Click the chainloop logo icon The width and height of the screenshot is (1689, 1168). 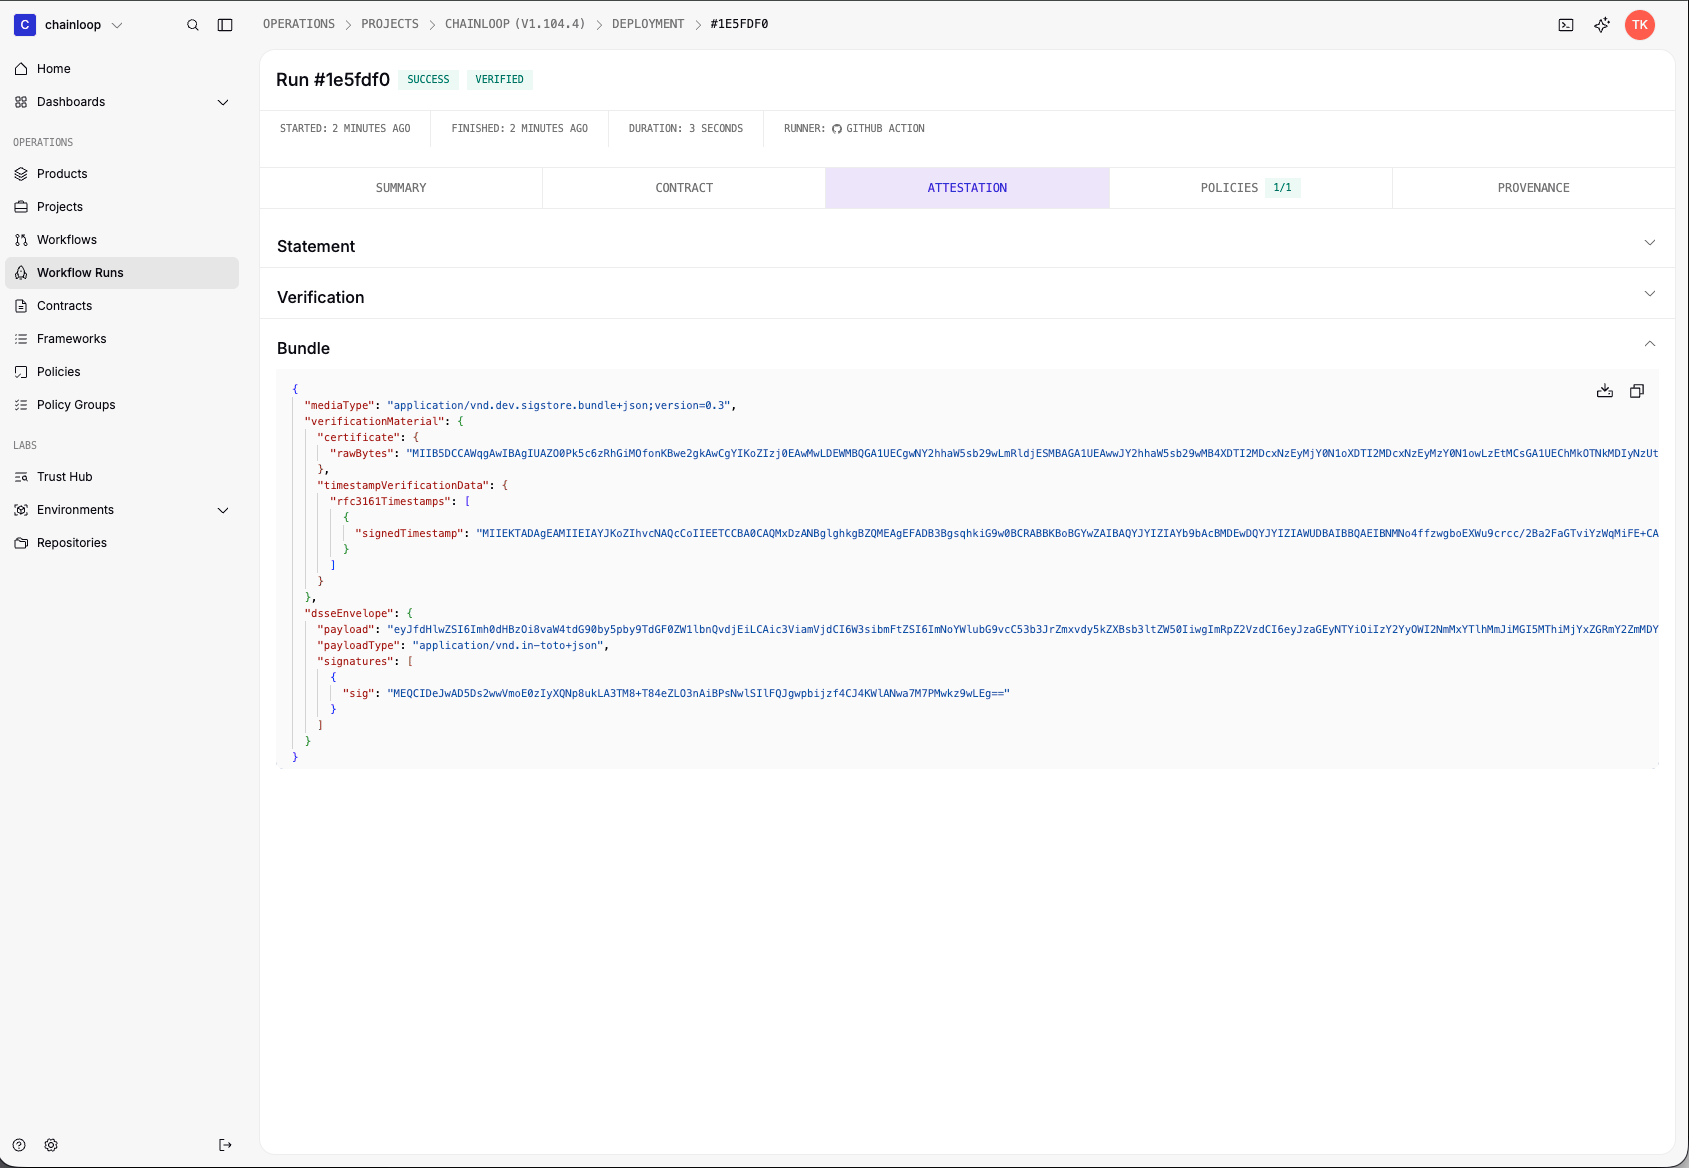point(25,25)
